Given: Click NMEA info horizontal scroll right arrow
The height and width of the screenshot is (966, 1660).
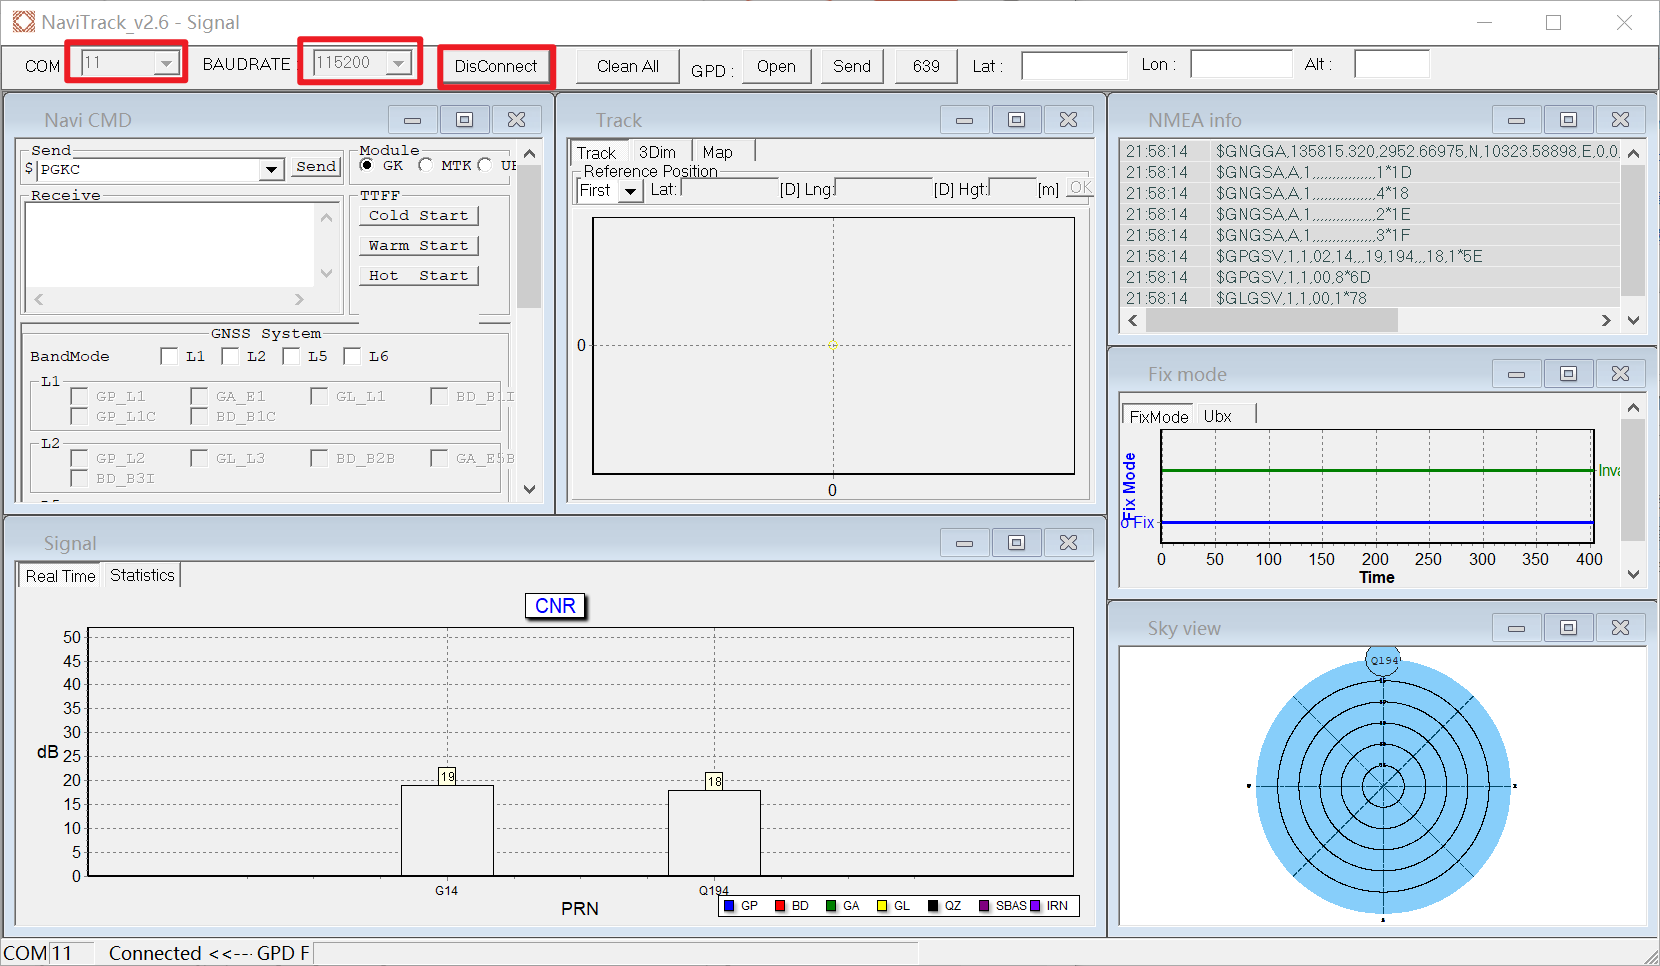Looking at the screenshot, I should coord(1606,320).
